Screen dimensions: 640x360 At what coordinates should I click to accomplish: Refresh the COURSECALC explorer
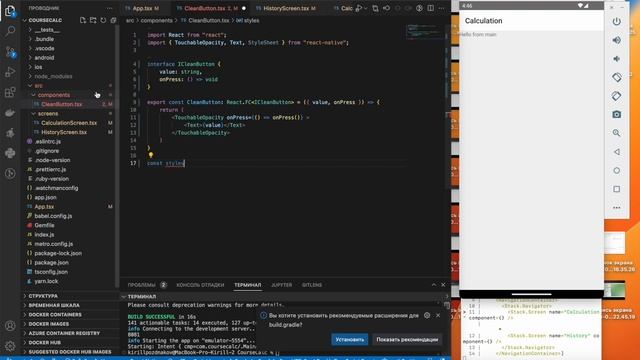point(103,20)
